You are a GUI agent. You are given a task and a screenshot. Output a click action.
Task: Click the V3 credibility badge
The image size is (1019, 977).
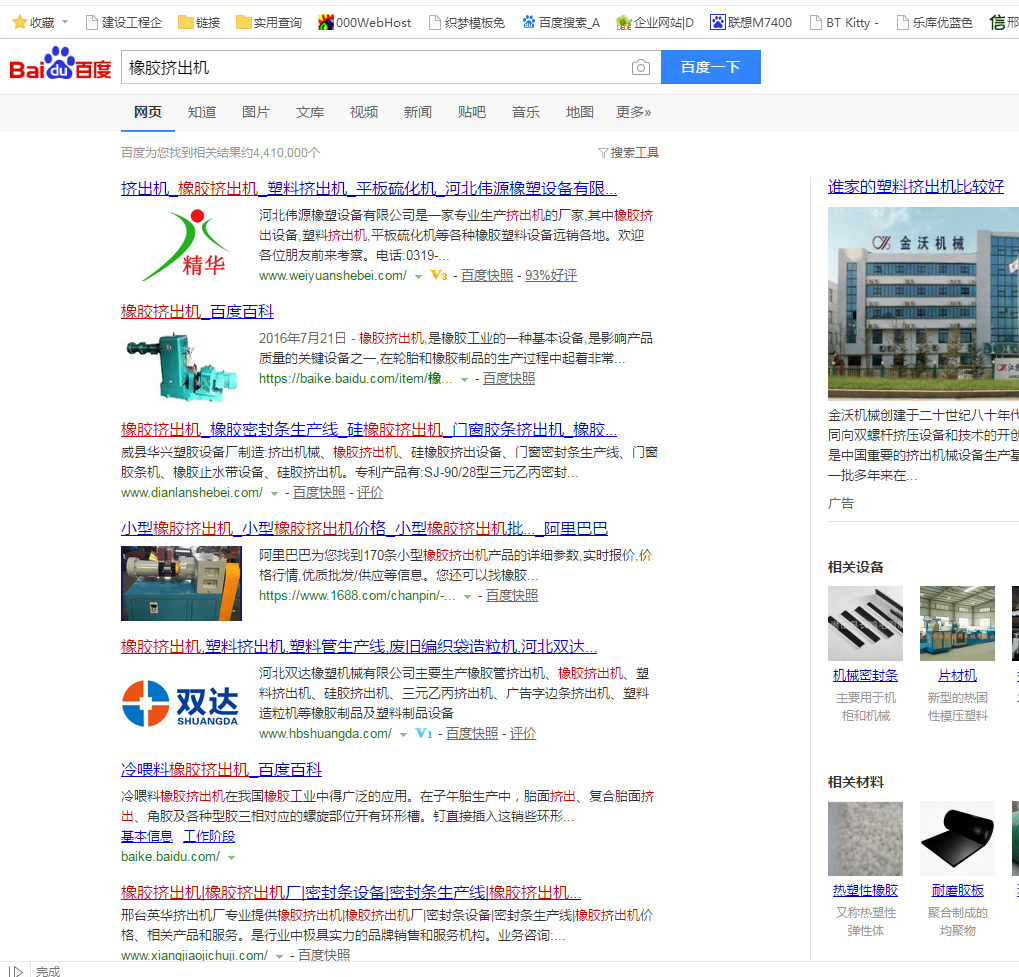point(439,276)
